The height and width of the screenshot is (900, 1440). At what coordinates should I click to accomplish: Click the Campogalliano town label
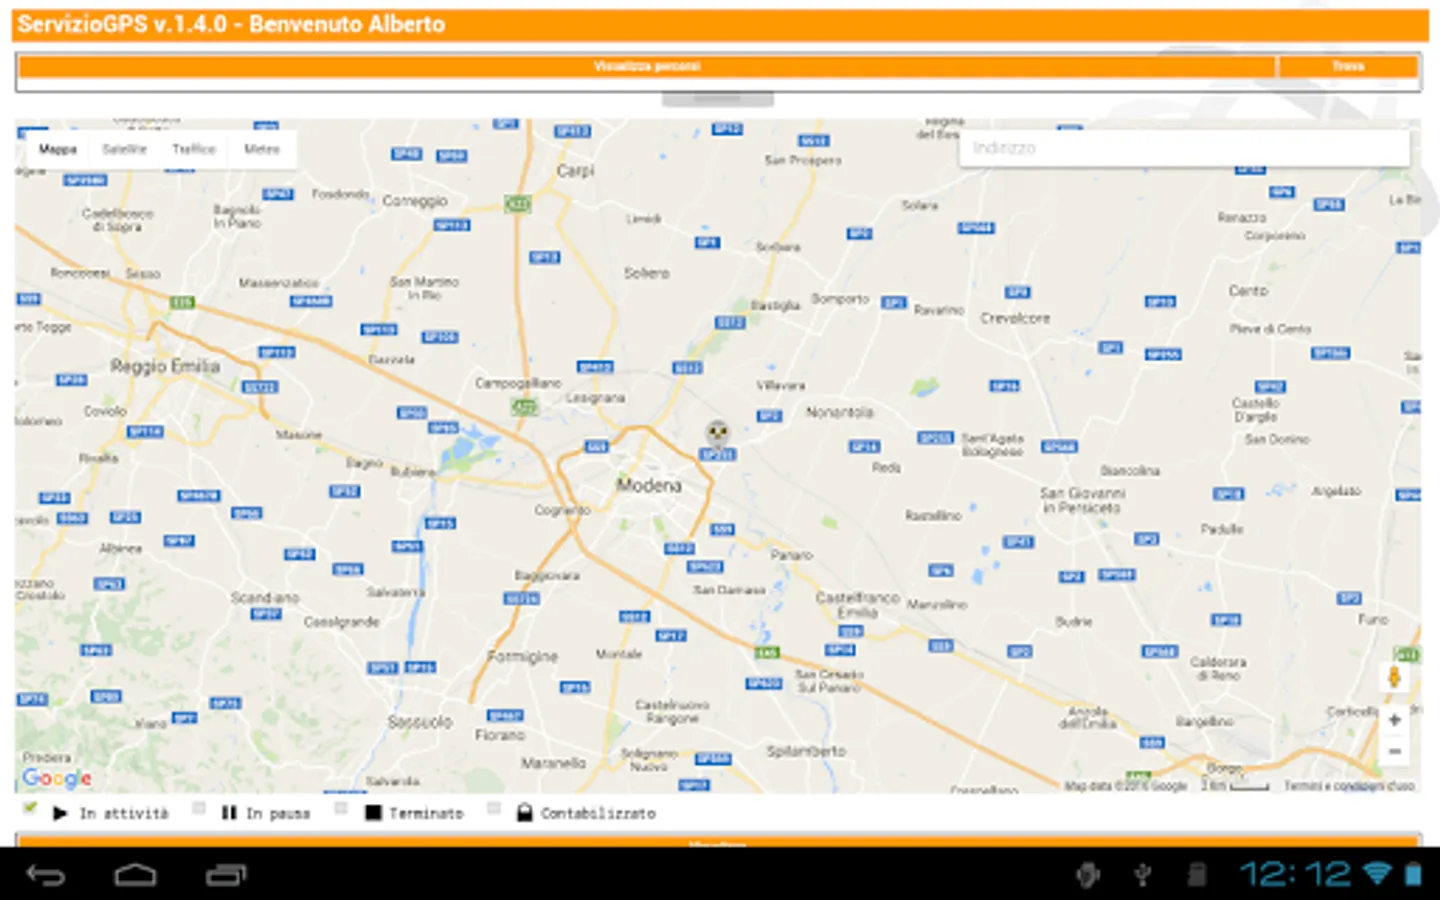click(x=518, y=383)
